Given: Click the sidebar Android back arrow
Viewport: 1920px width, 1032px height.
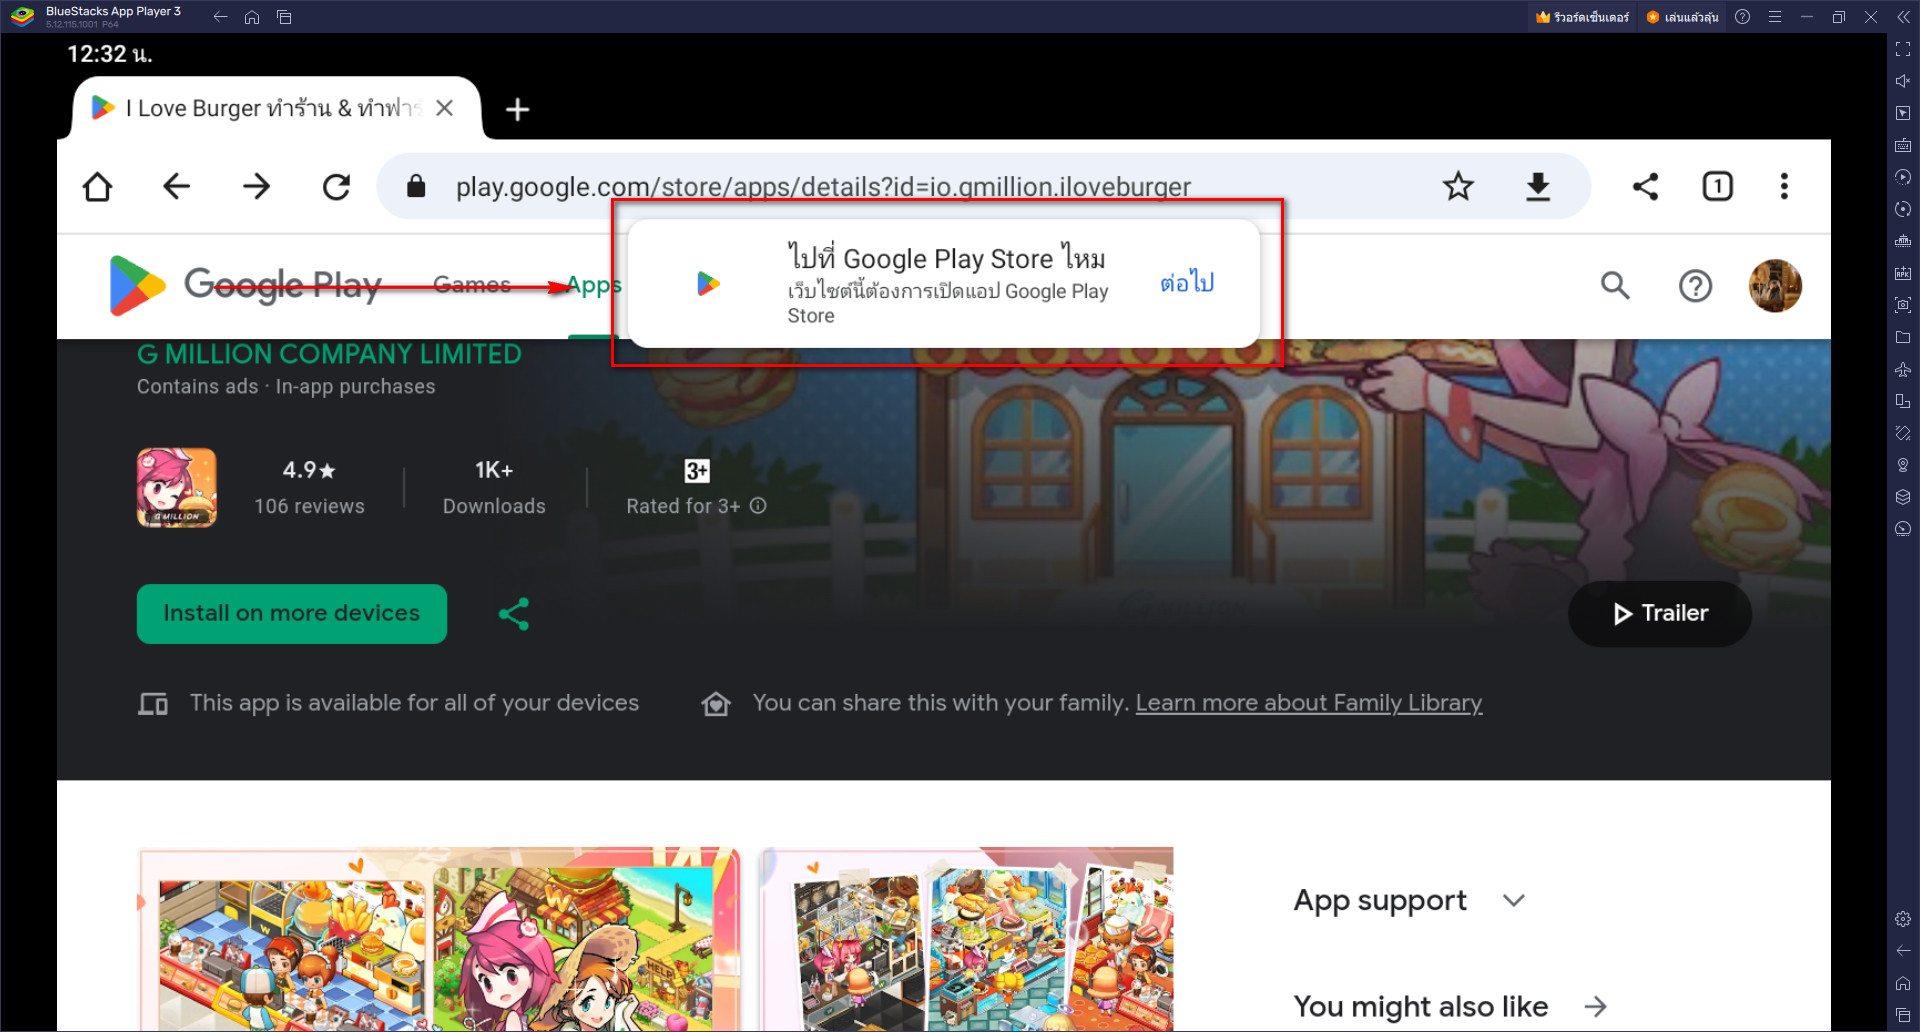Looking at the screenshot, I should tap(1903, 951).
